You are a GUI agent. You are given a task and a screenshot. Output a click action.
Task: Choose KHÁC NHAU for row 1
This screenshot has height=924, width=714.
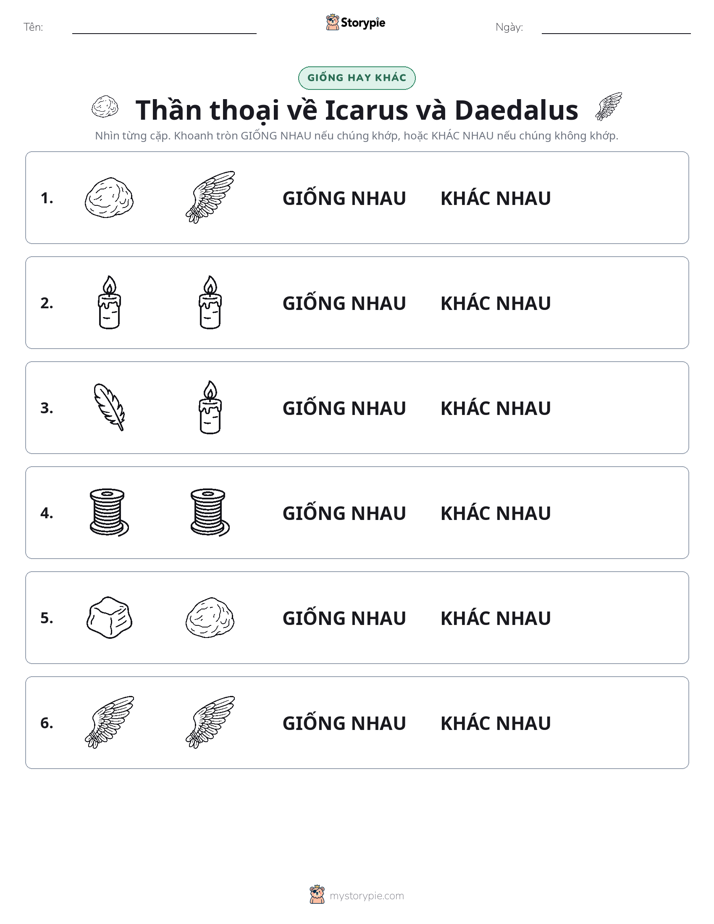[495, 199]
